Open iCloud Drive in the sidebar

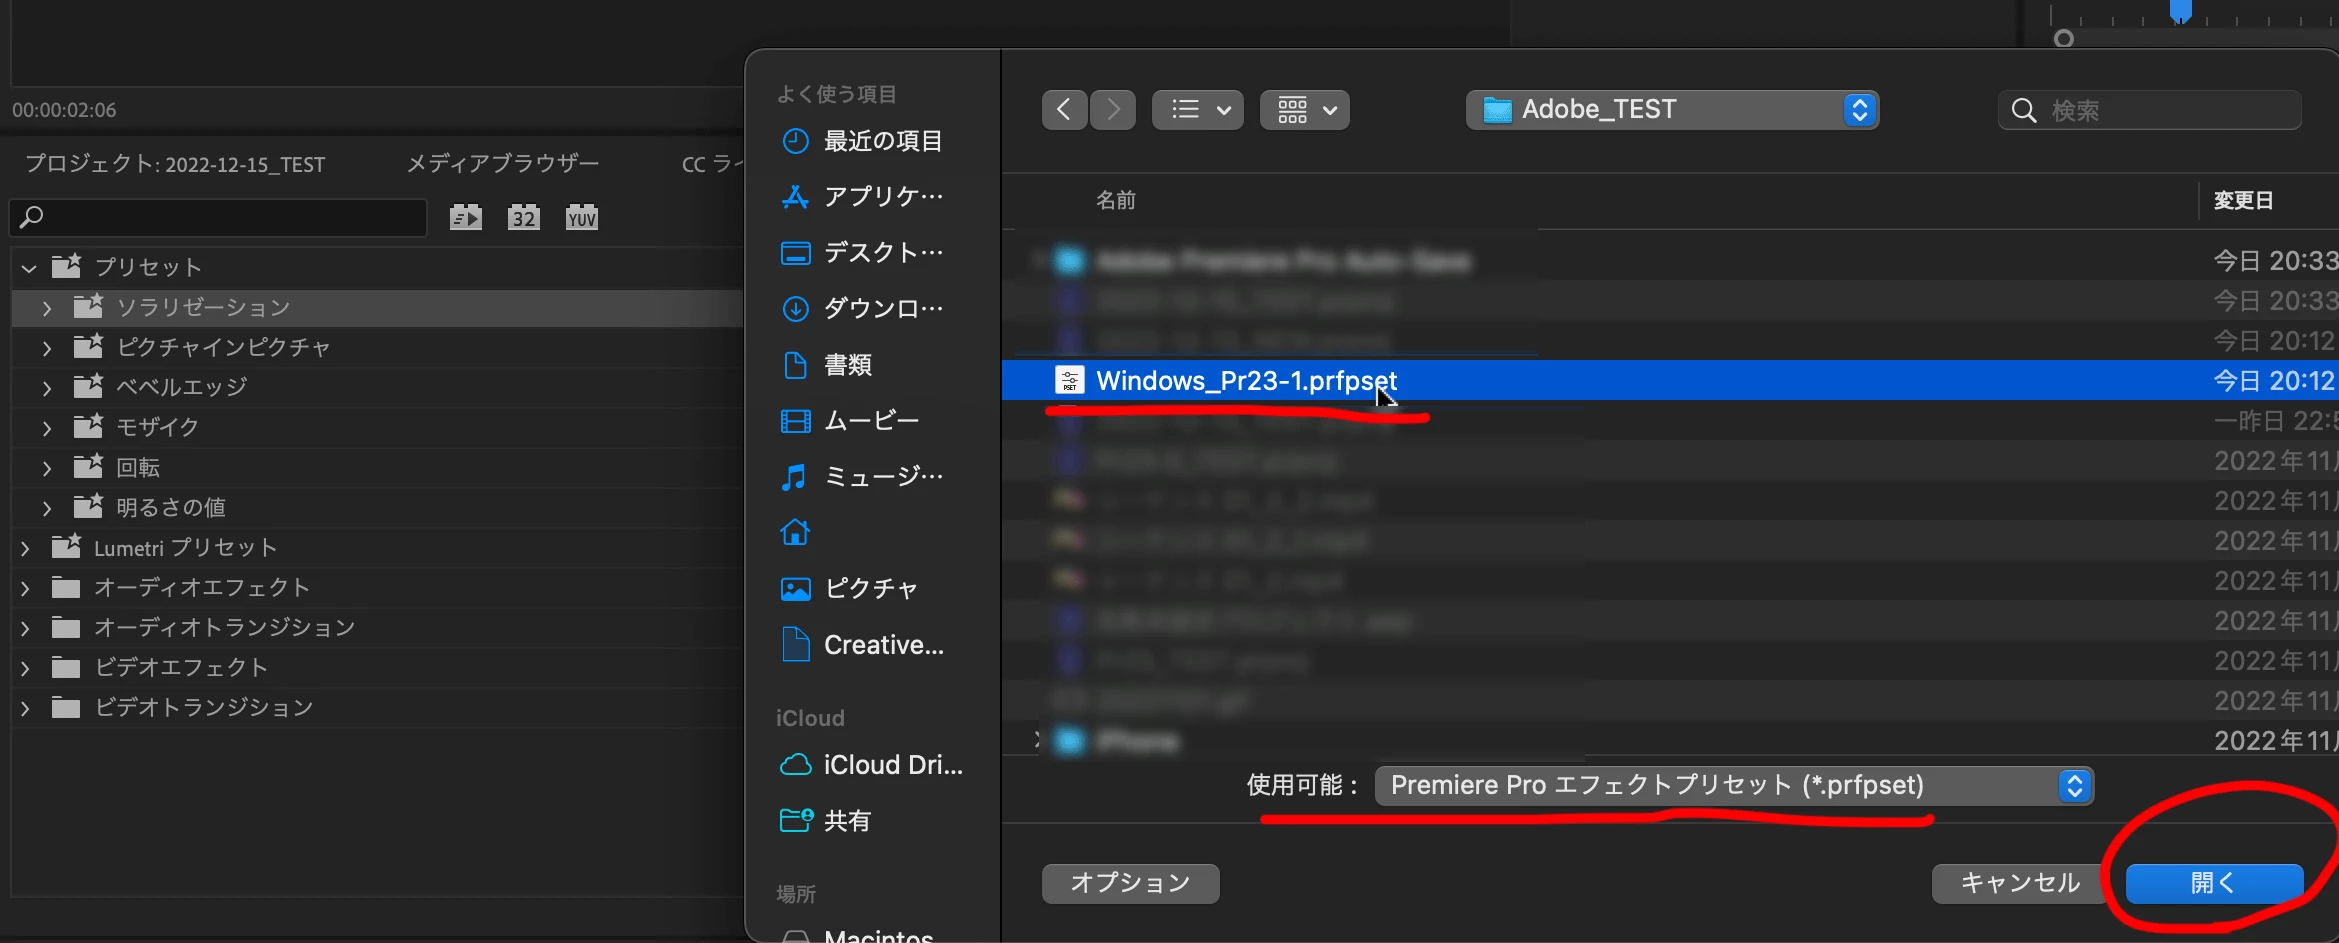tap(870, 765)
